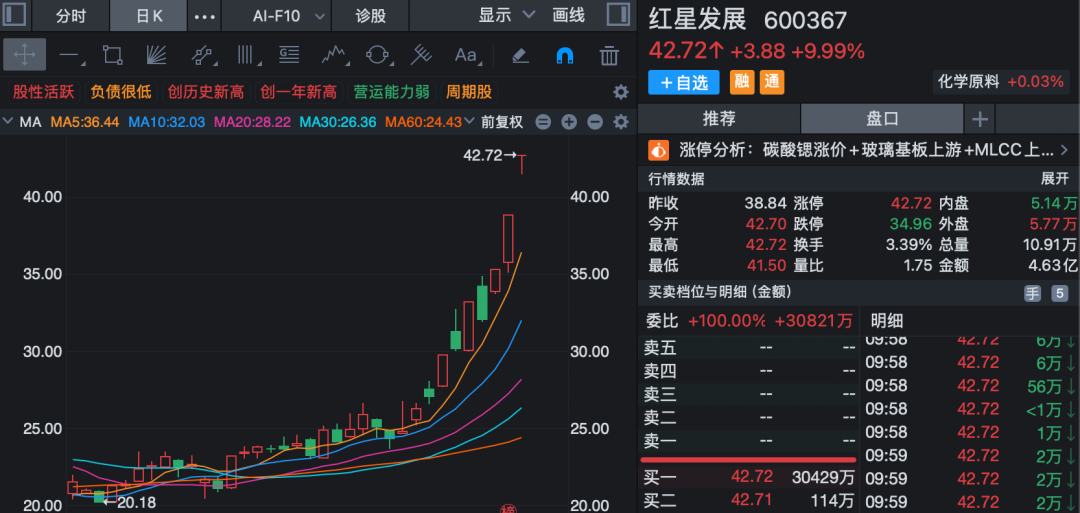Click the 创一年新高 tag

[x=299, y=92]
